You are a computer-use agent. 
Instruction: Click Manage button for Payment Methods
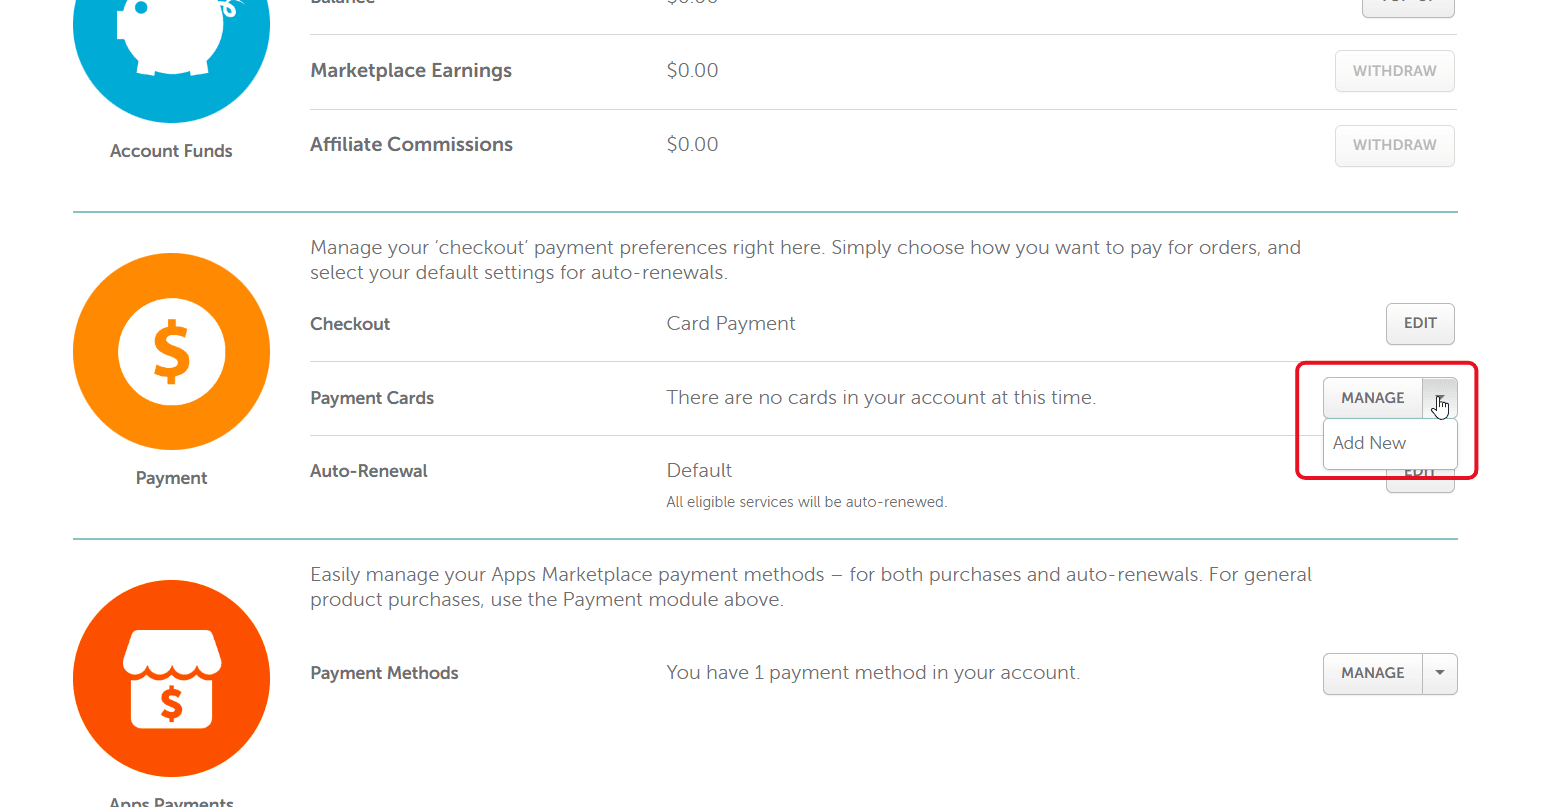point(1373,673)
